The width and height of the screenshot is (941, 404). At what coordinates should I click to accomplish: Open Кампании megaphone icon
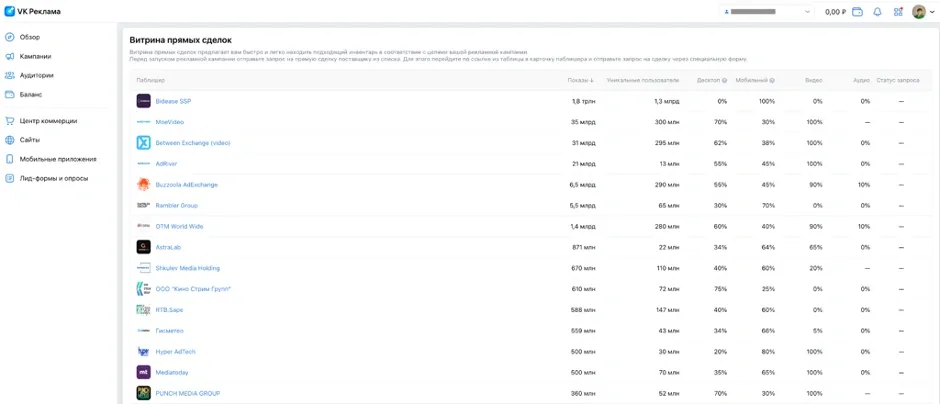point(9,56)
